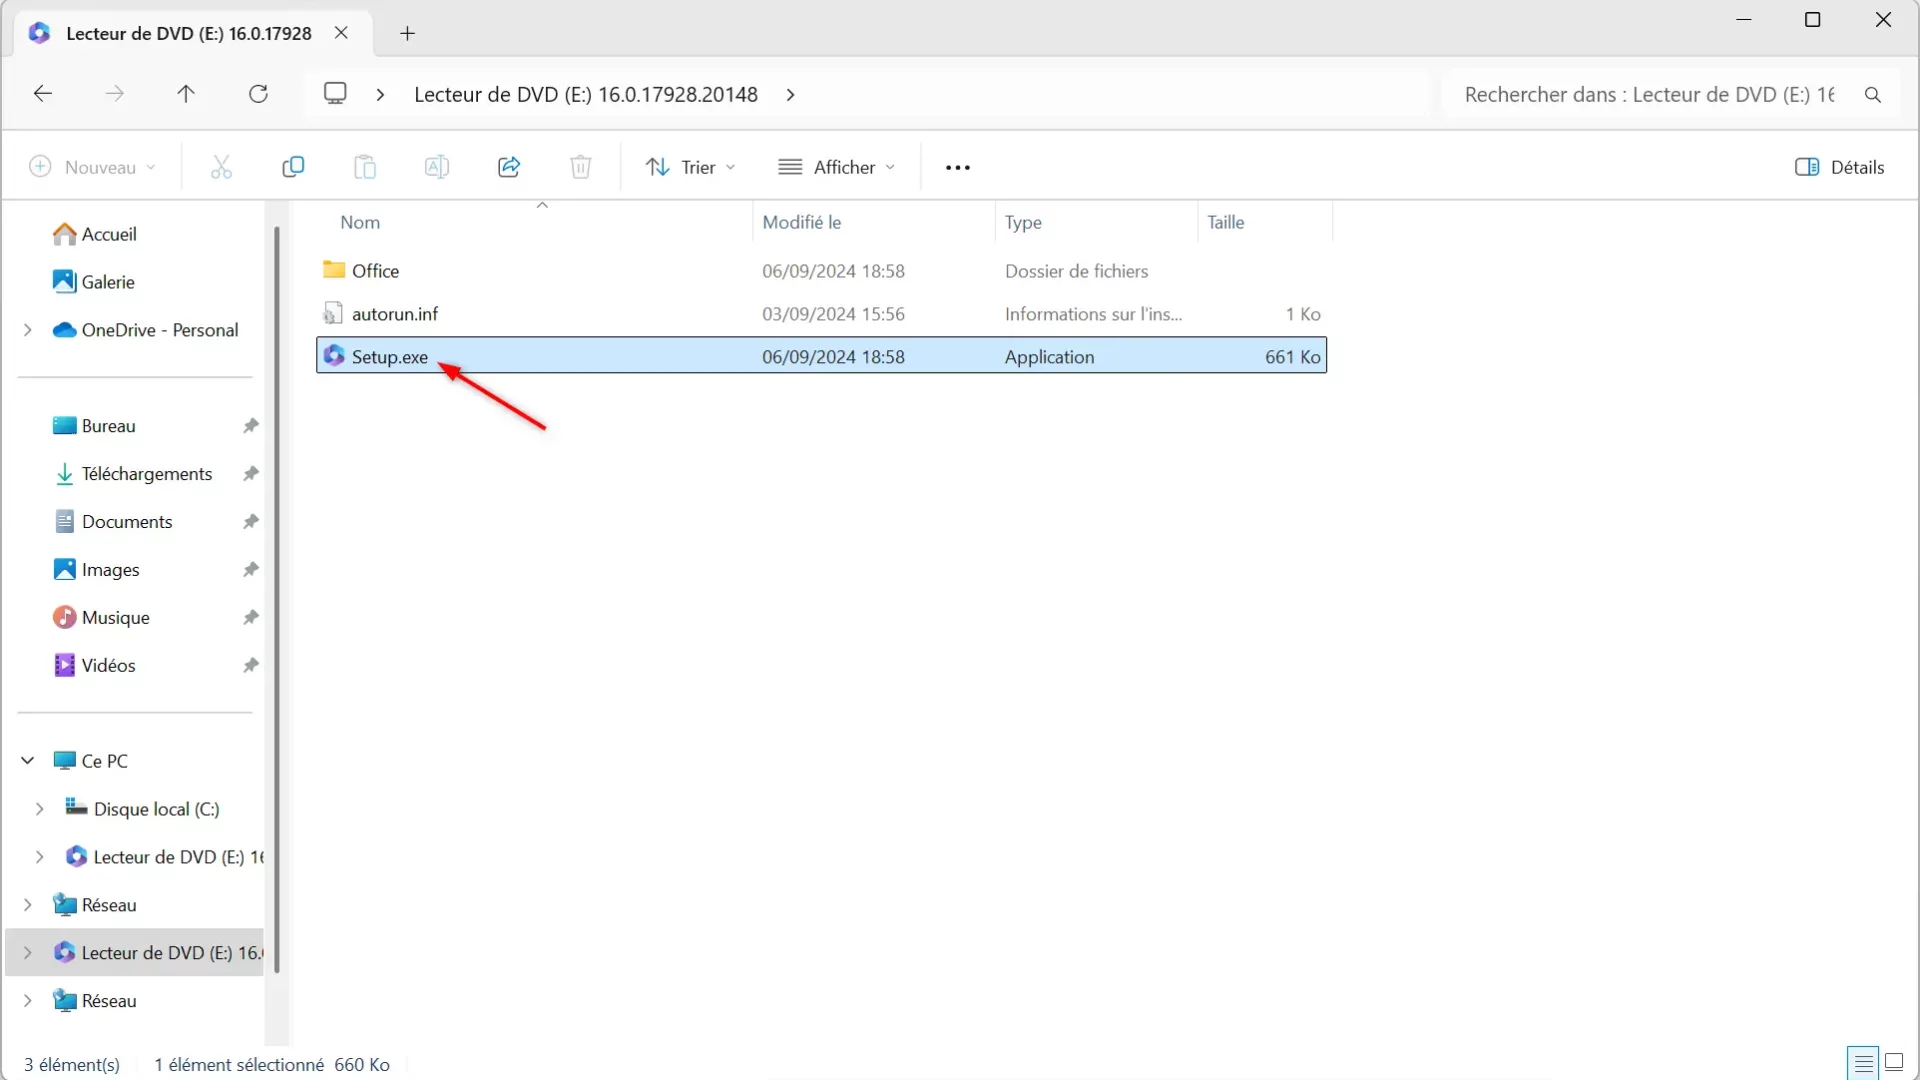Screen dimensions: 1920x1080
Task: Sort by Modifié le column header
Action: (x=801, y=222)
